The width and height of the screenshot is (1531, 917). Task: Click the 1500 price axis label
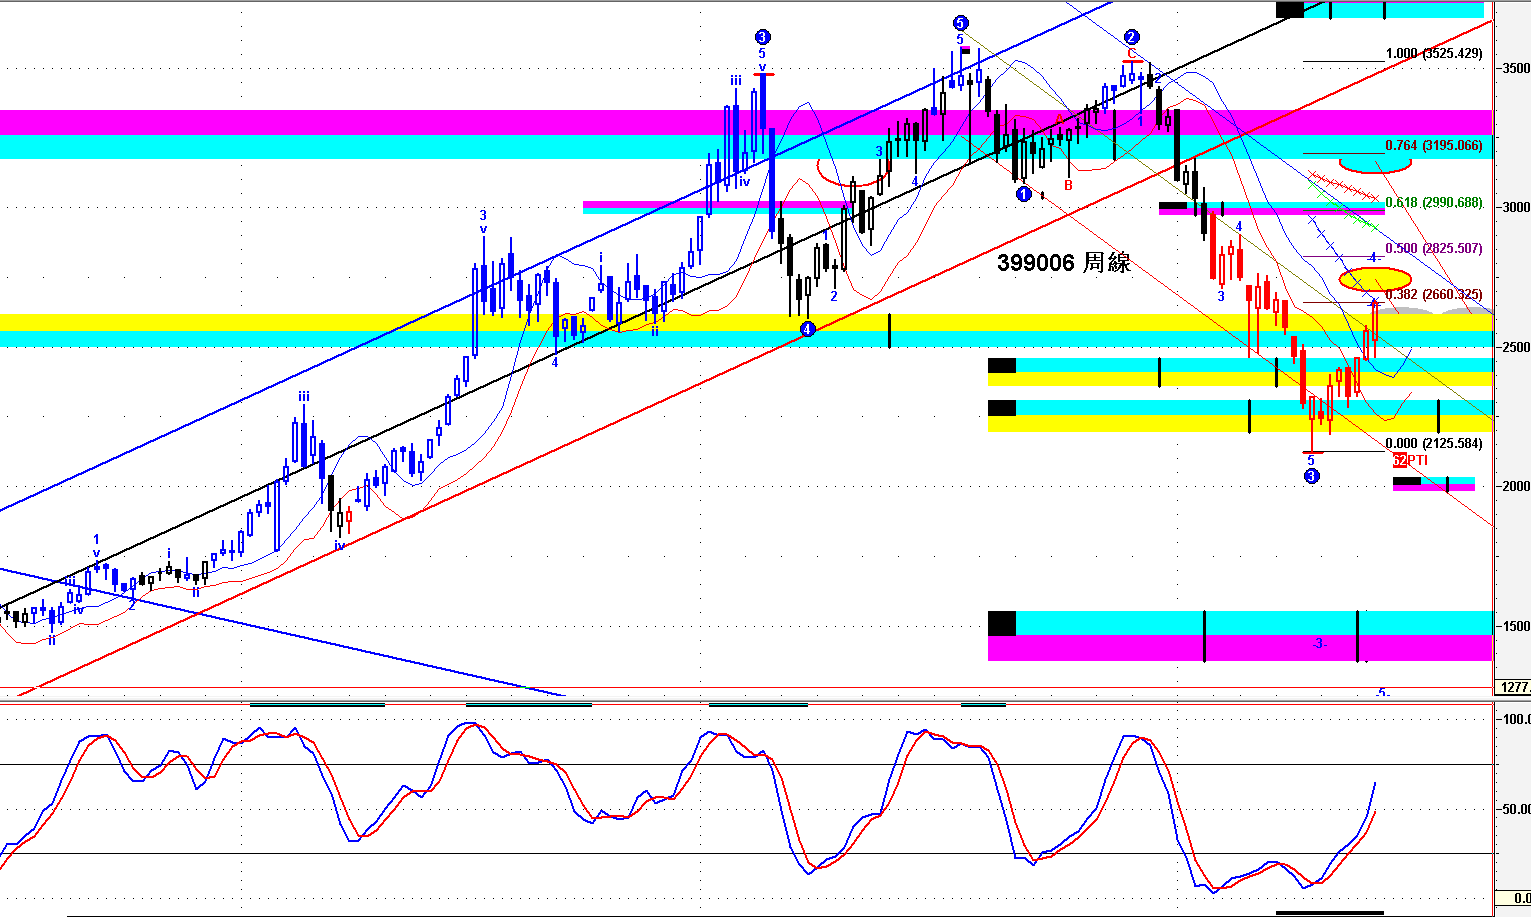point(1516,626)
